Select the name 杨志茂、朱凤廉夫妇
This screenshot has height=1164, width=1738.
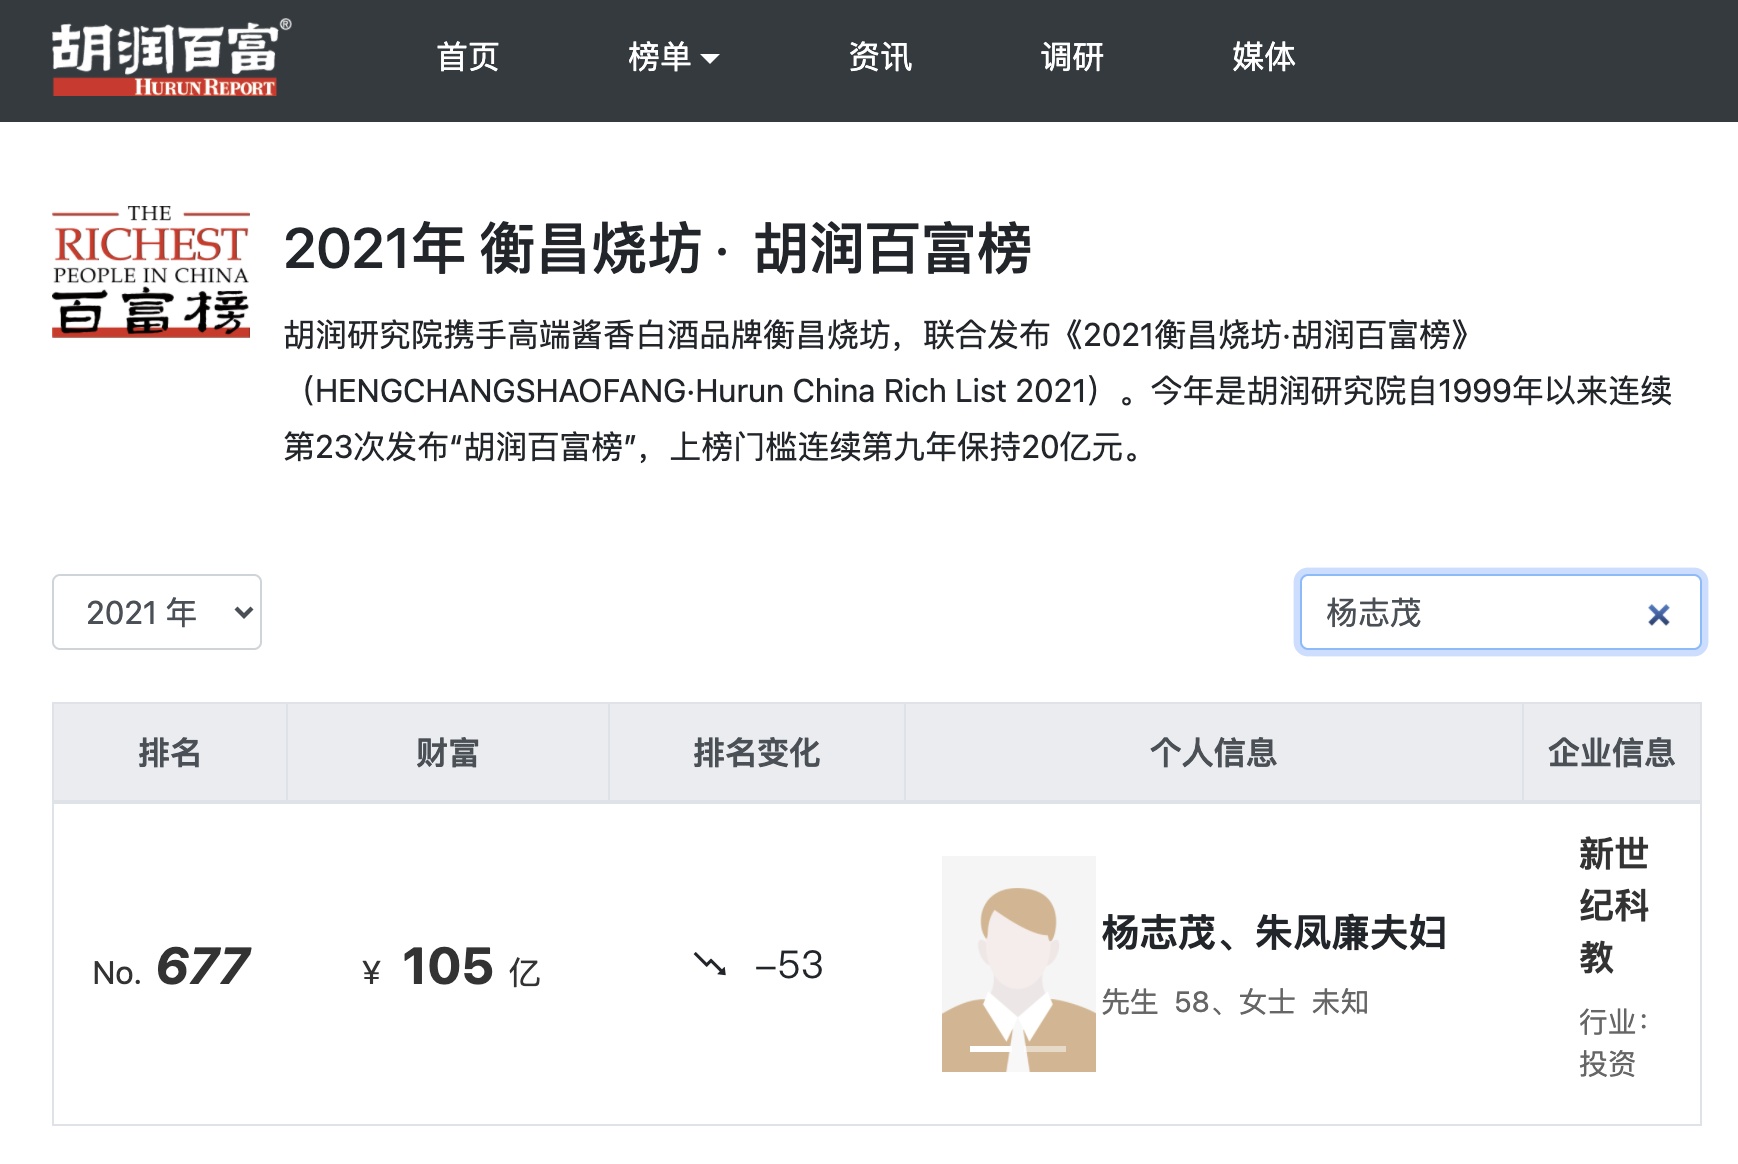[1274, 933]
